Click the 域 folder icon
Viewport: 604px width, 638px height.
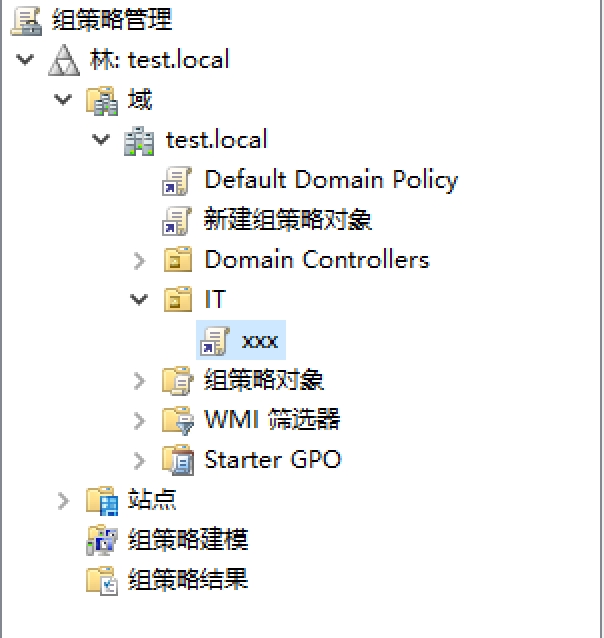(101, 100)
